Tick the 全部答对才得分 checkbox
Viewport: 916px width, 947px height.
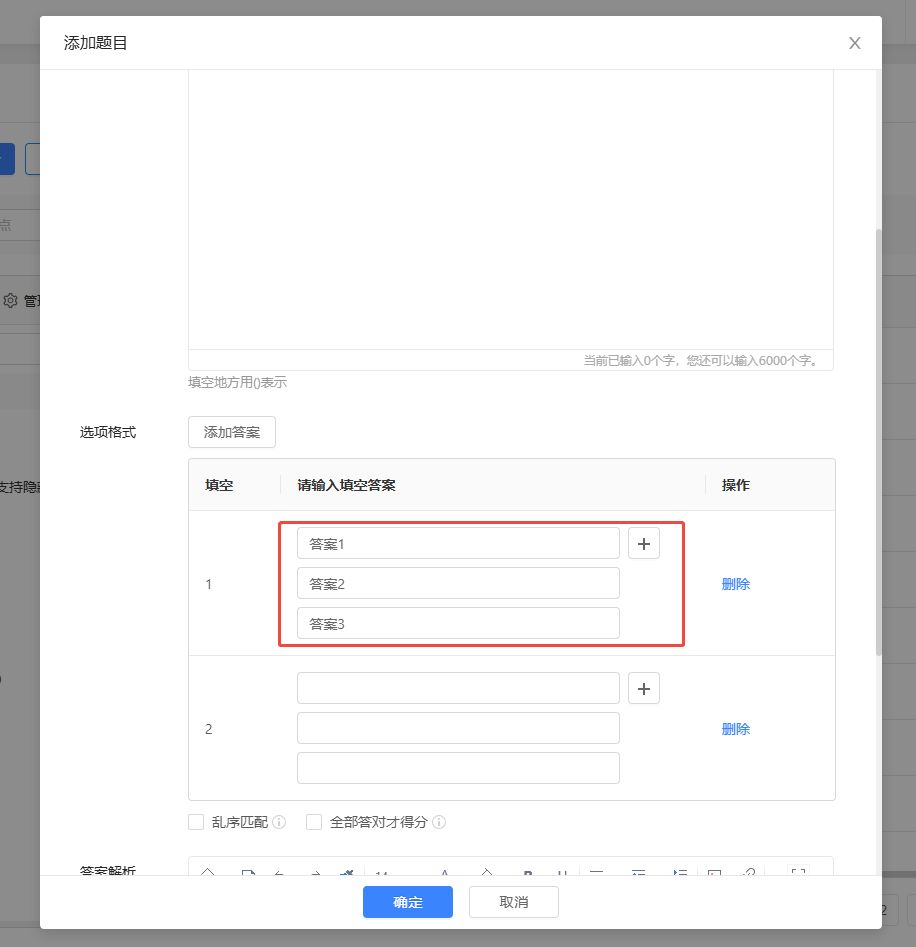click(314, 822)
